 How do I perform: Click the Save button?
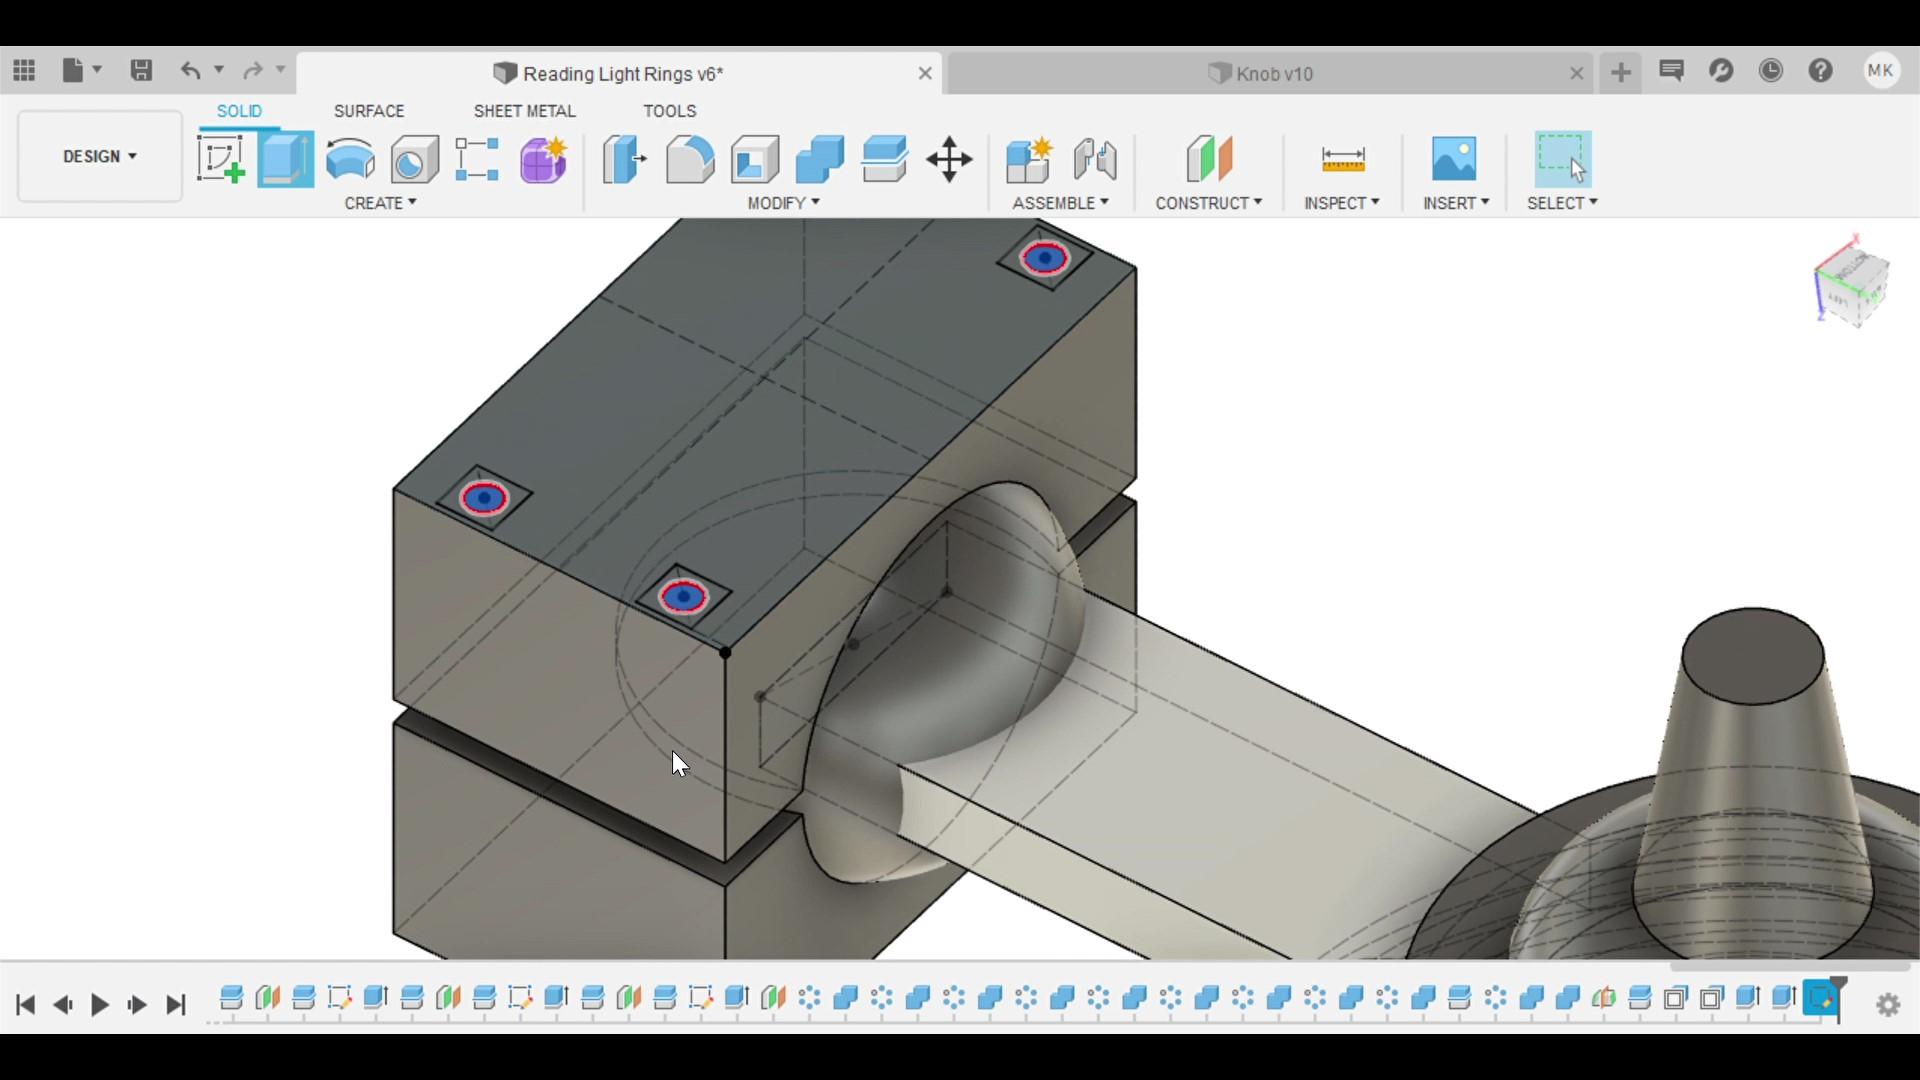[x=141, y=70]
